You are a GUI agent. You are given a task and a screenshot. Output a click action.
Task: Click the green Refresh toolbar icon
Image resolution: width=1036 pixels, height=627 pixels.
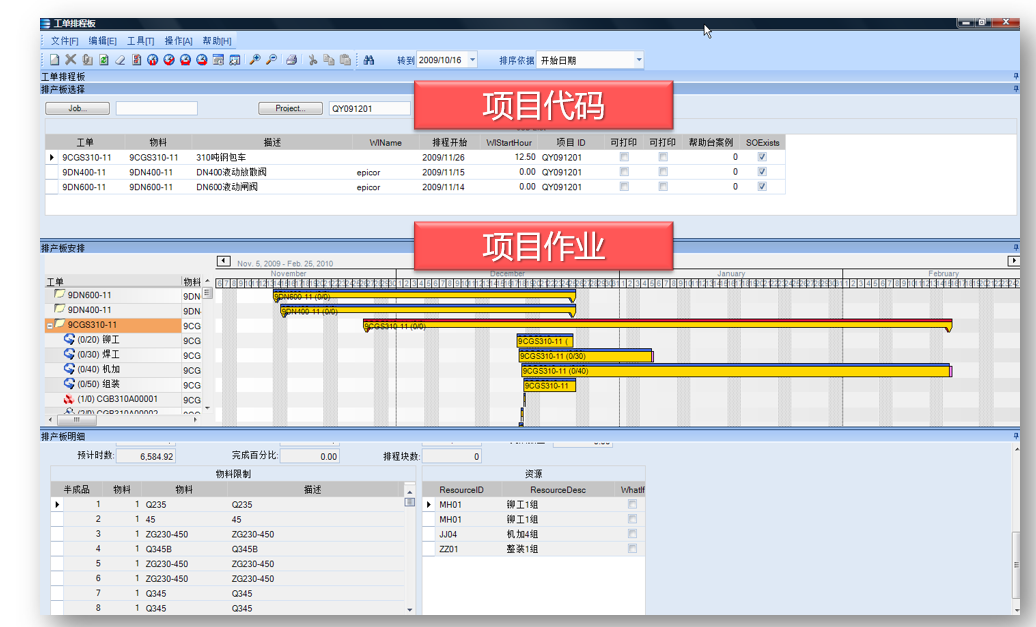click(104, 60)
